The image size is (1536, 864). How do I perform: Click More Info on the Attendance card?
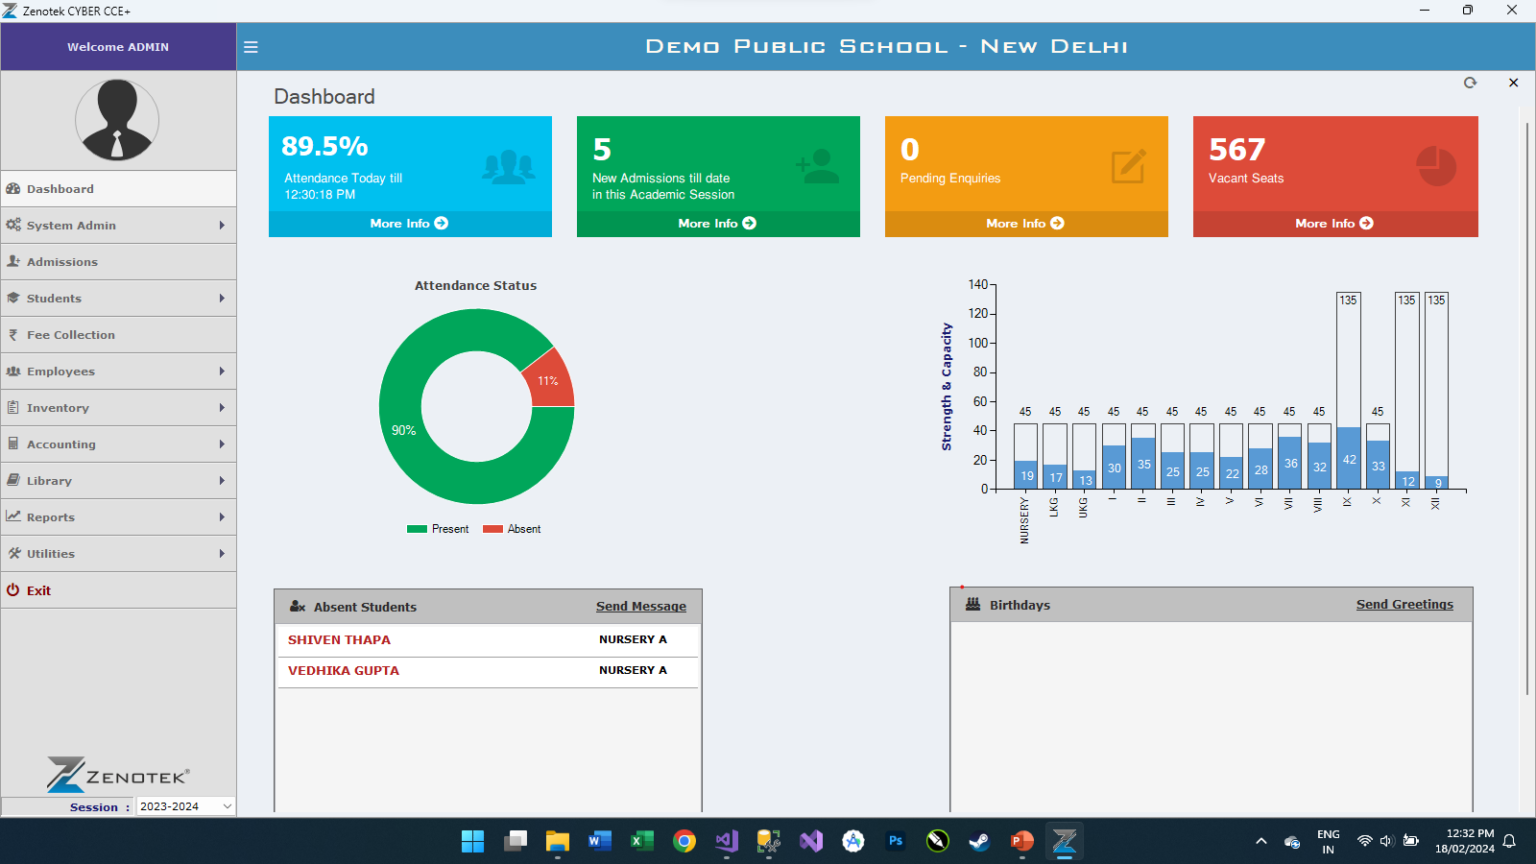pyautogui.click(x=410, y=224)
